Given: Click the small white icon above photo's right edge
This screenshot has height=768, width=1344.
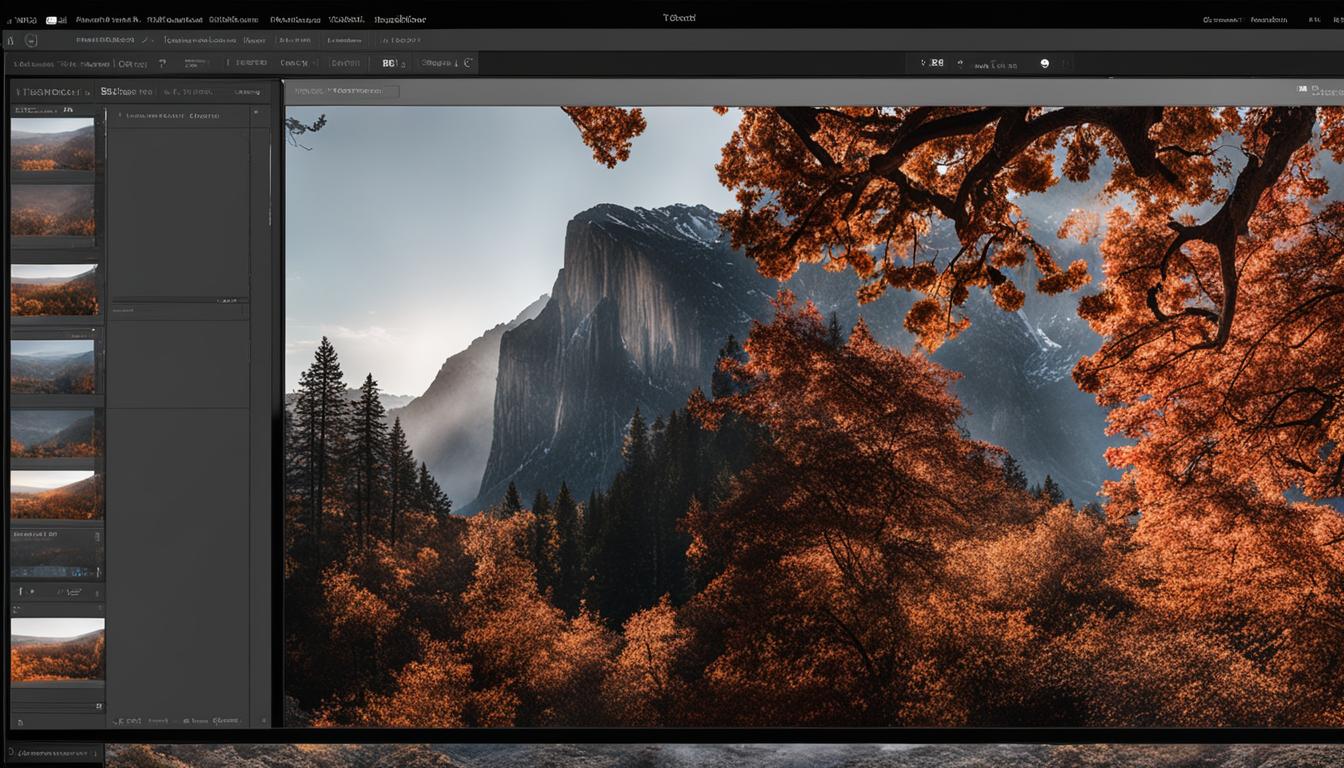Looking at the screenshot, I should [1302, 90].
